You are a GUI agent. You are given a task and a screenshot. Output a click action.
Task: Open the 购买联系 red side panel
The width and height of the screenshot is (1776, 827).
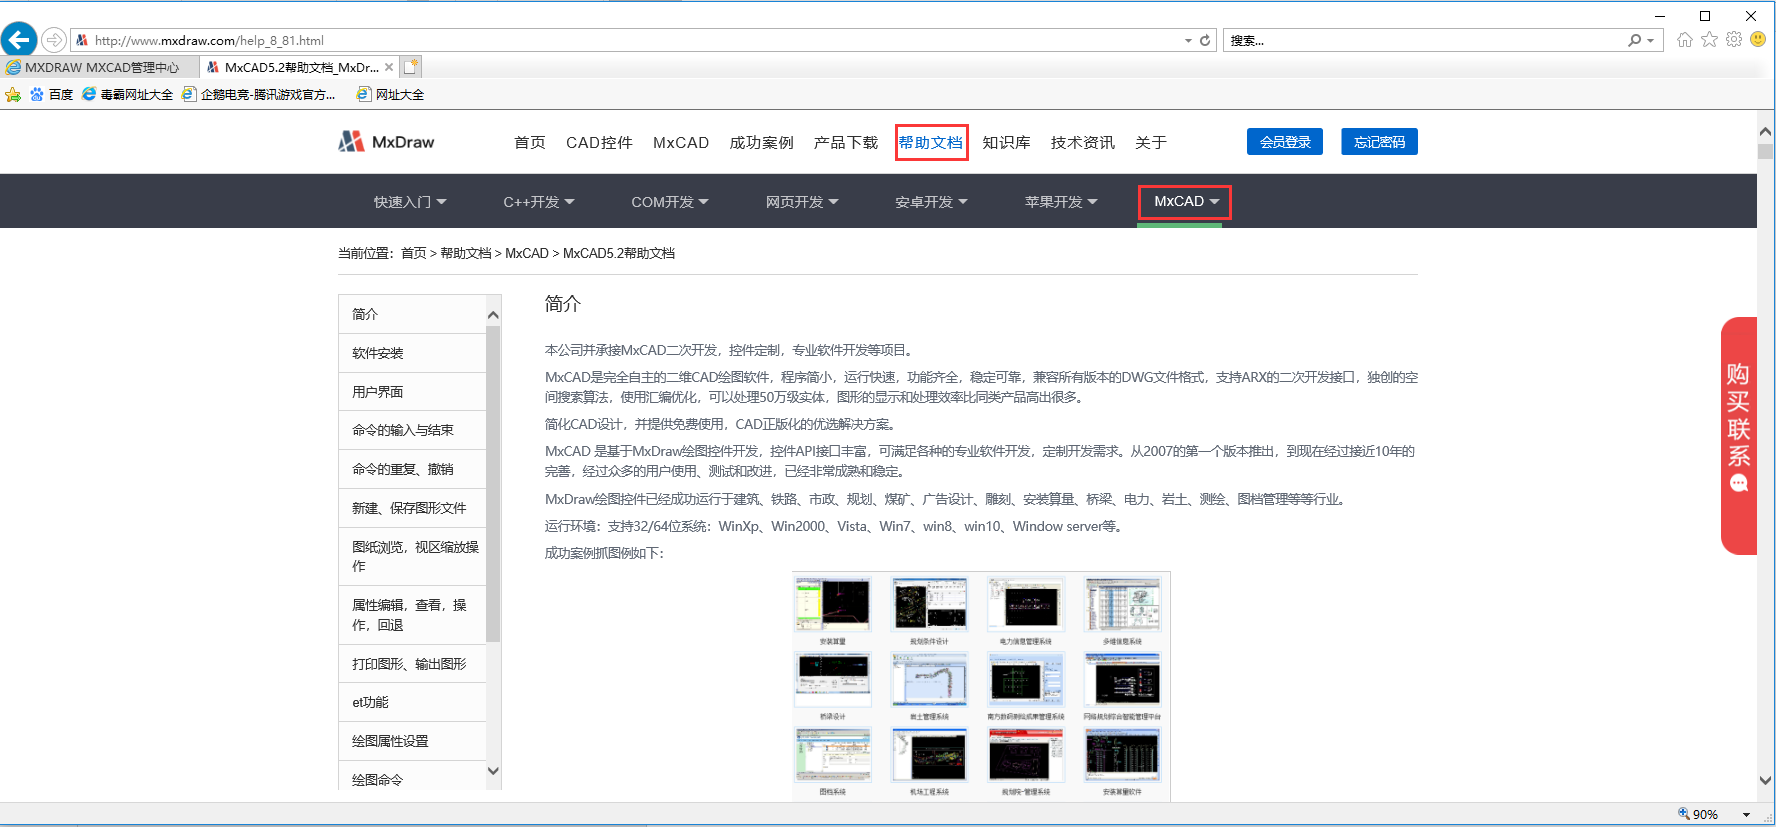(x=1739, y=436)
